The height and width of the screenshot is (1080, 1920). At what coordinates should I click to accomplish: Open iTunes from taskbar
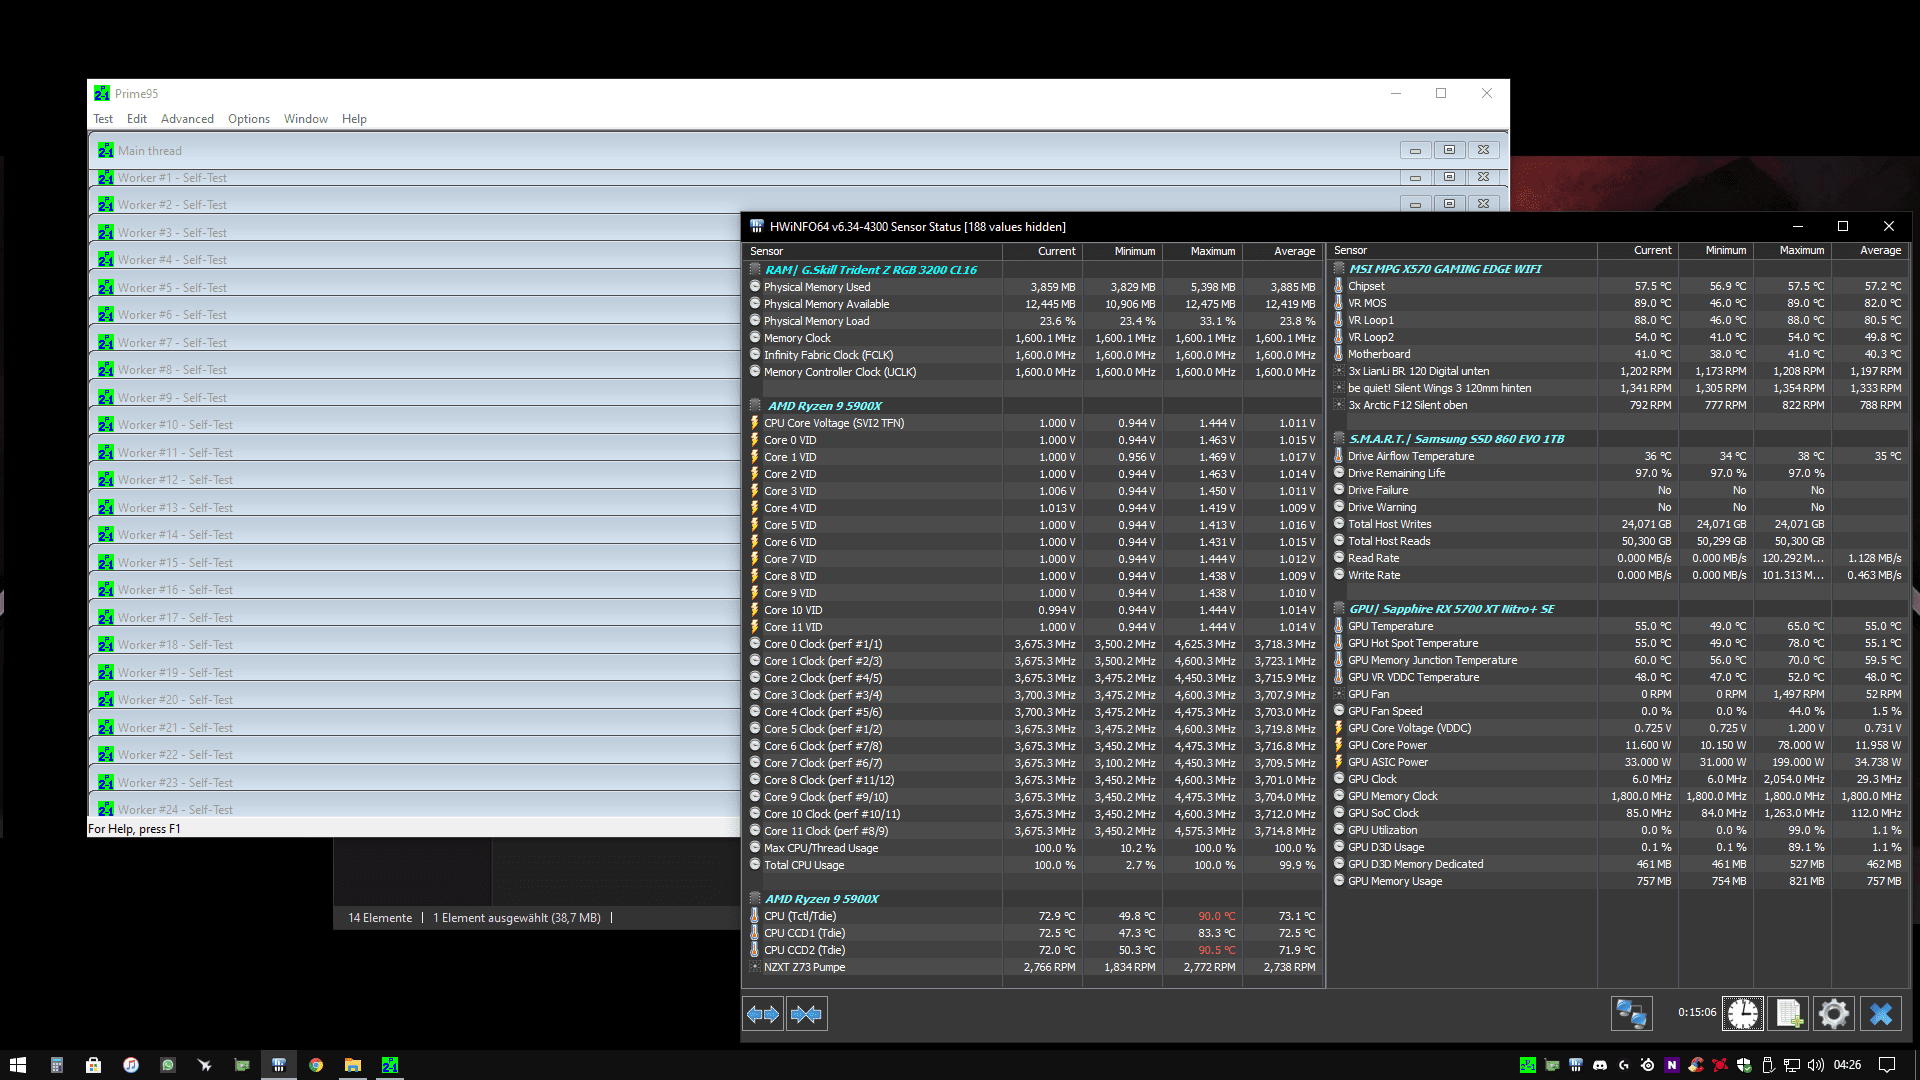(131, 1065)
